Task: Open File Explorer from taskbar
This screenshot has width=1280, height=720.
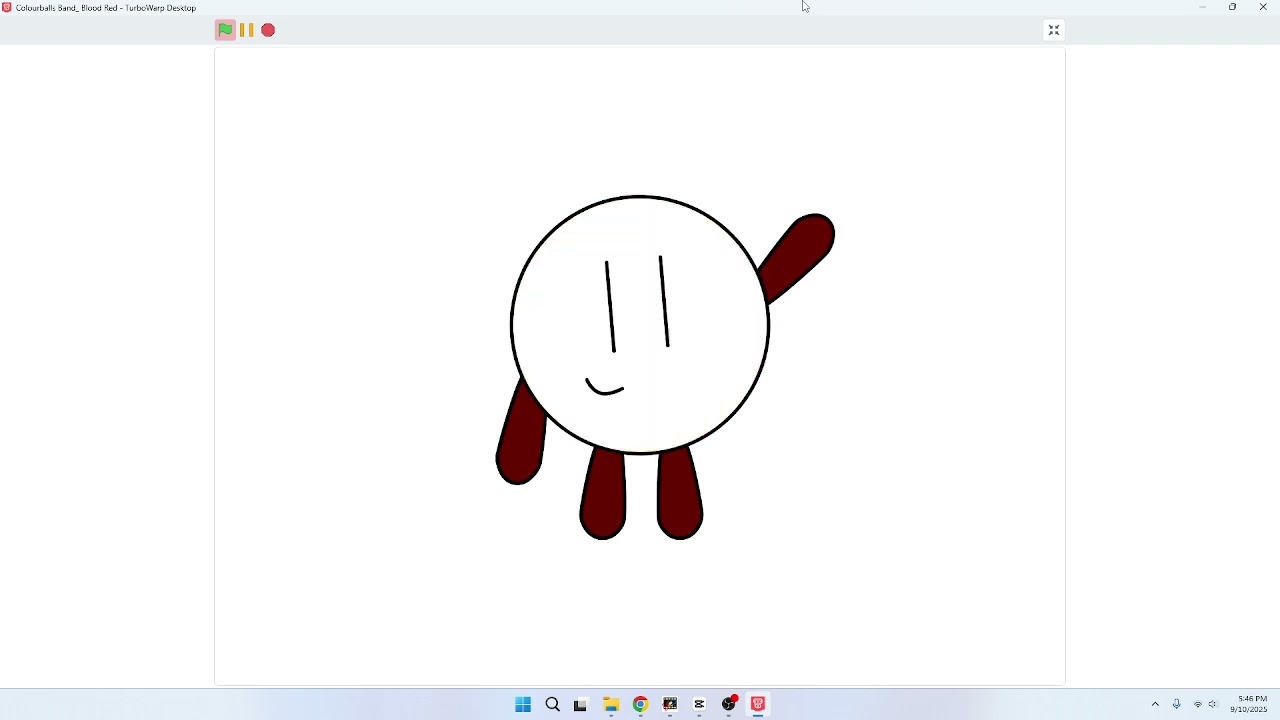Action: click(x=611, y=705)
